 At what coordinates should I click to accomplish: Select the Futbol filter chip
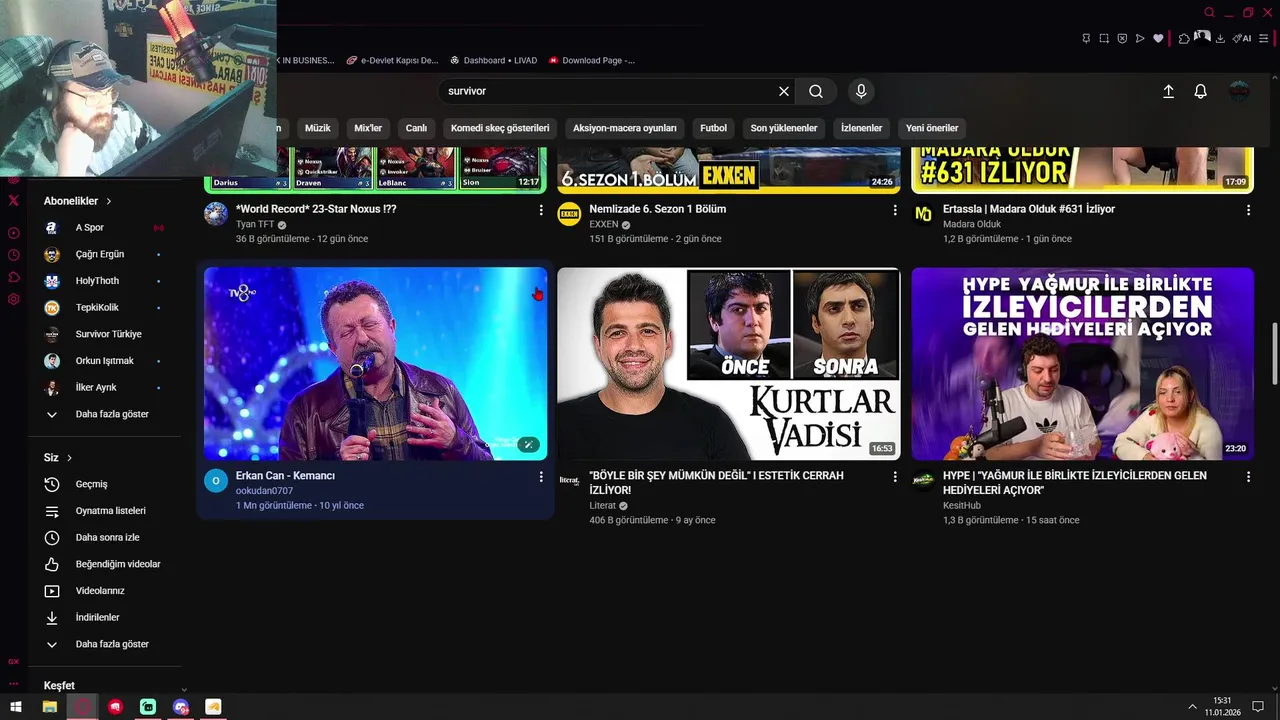(713, 128)
